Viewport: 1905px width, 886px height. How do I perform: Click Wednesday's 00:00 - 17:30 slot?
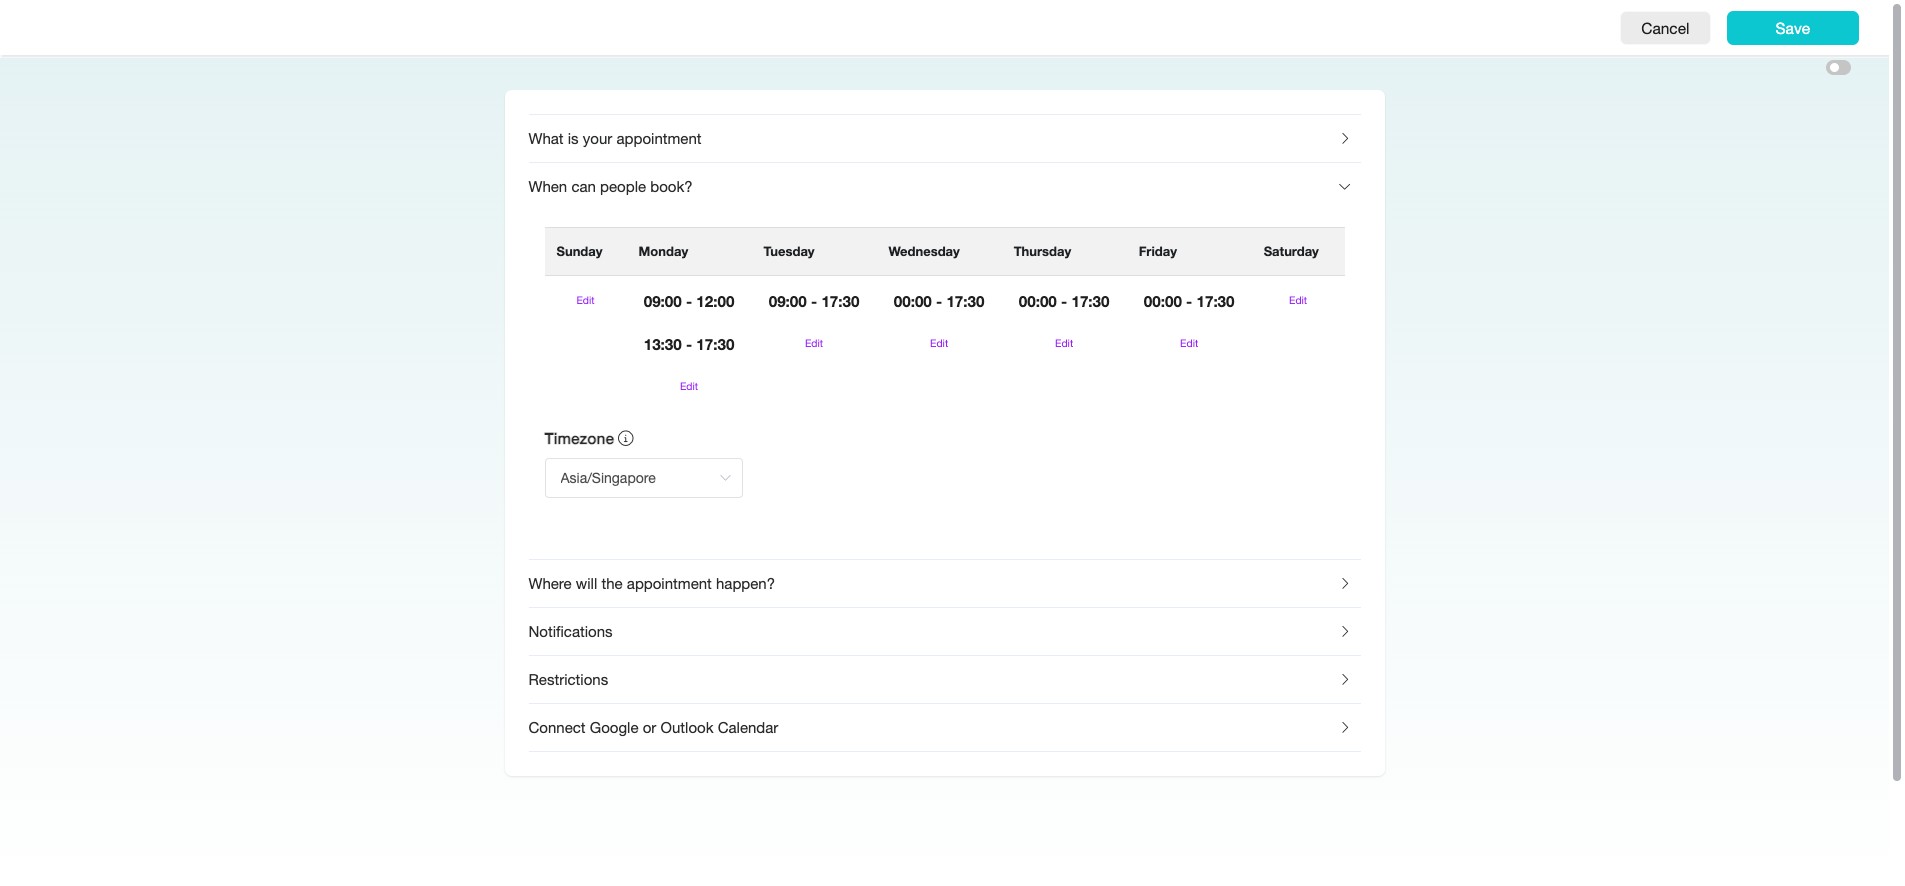[x=939, y=302]
